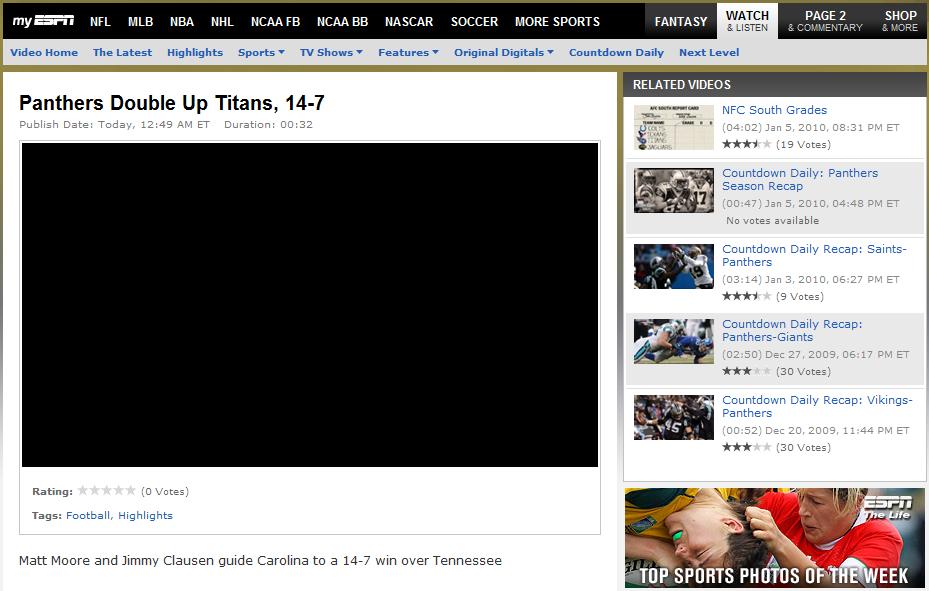Open NCAA FB in top navigation
Screen dimensions: 929x591
(x=276, y=22)
